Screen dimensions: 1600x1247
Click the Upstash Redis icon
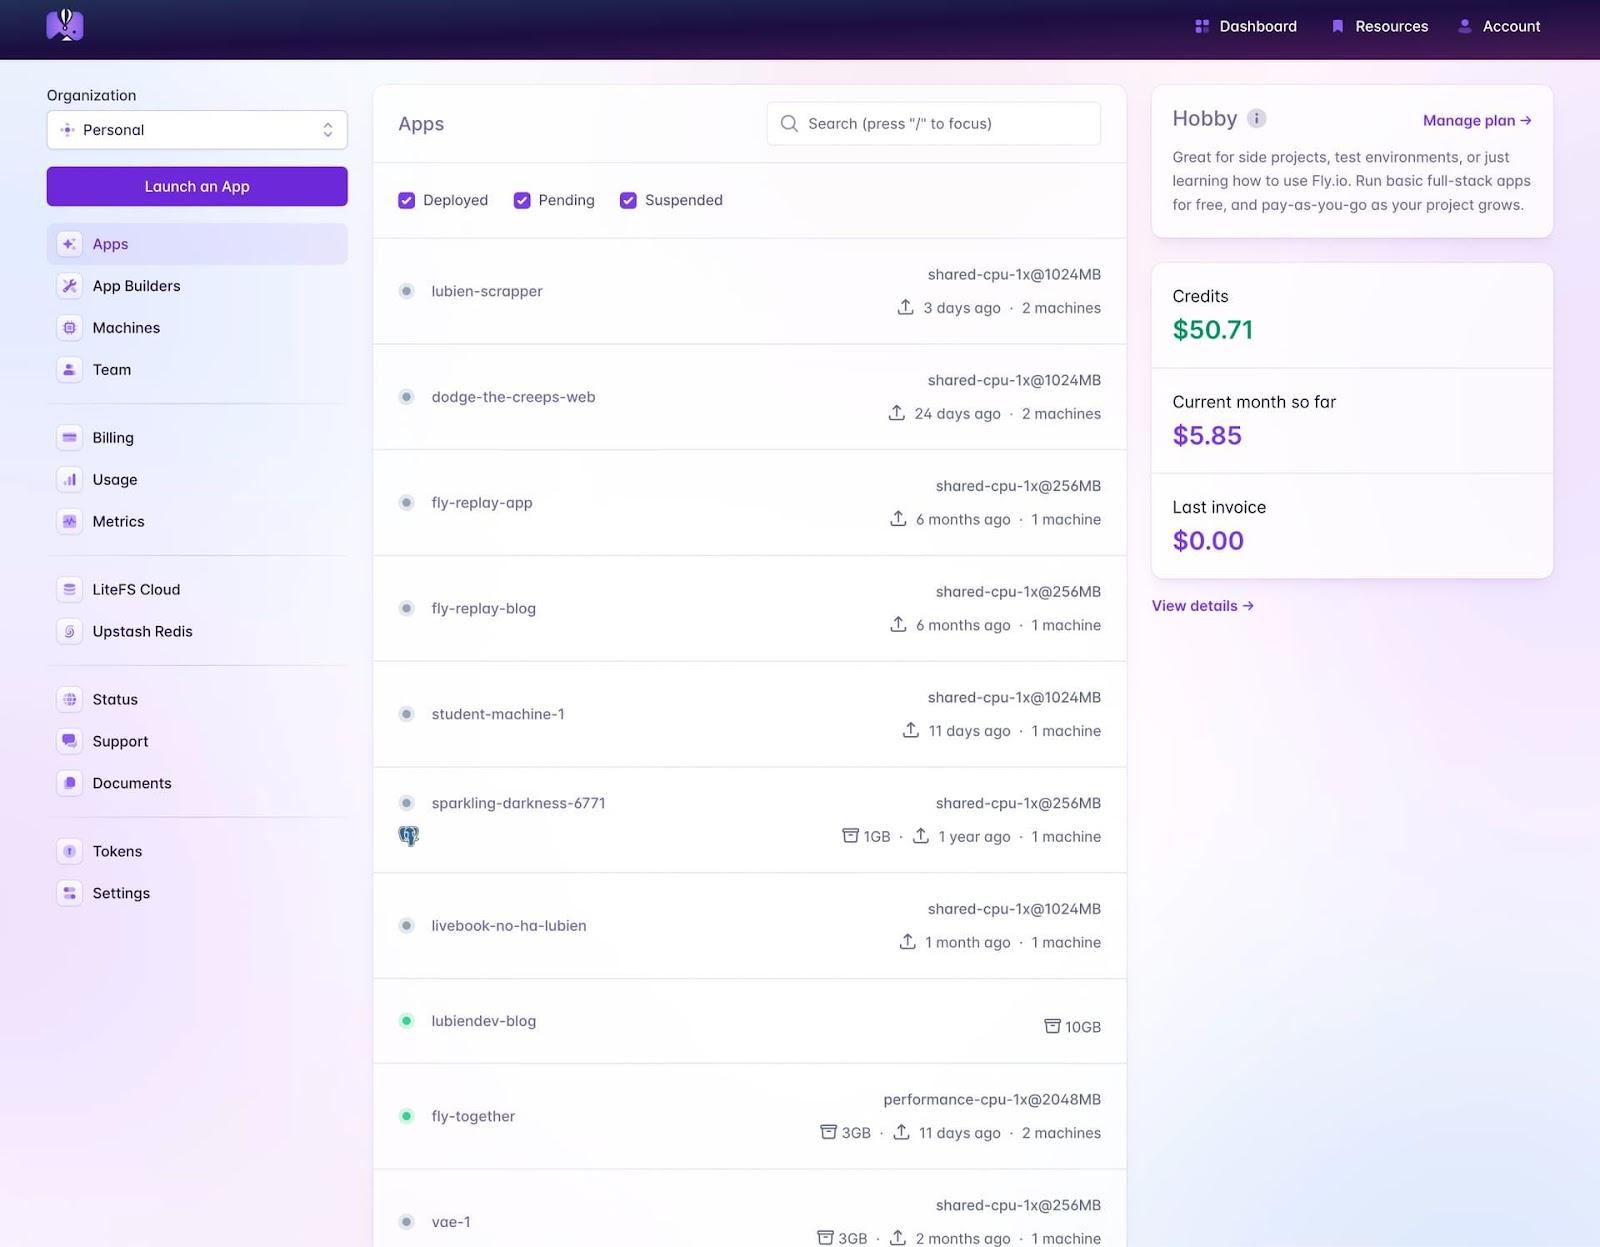click(x=69, y=631)
